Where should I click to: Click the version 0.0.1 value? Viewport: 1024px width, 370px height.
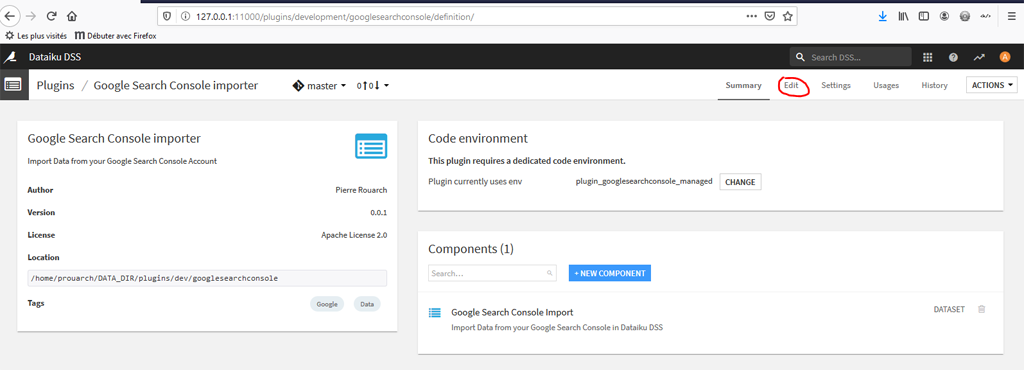pos(379,213)
